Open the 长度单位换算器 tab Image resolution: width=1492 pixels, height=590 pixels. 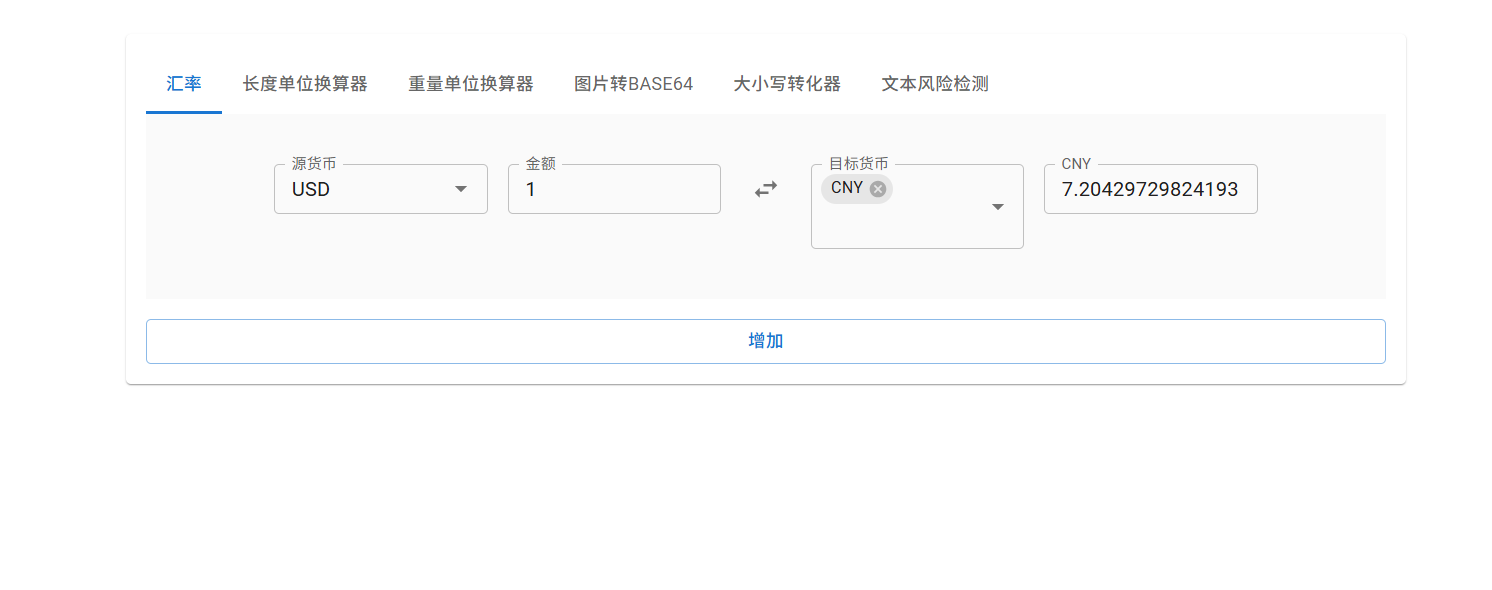pos(305,84)
